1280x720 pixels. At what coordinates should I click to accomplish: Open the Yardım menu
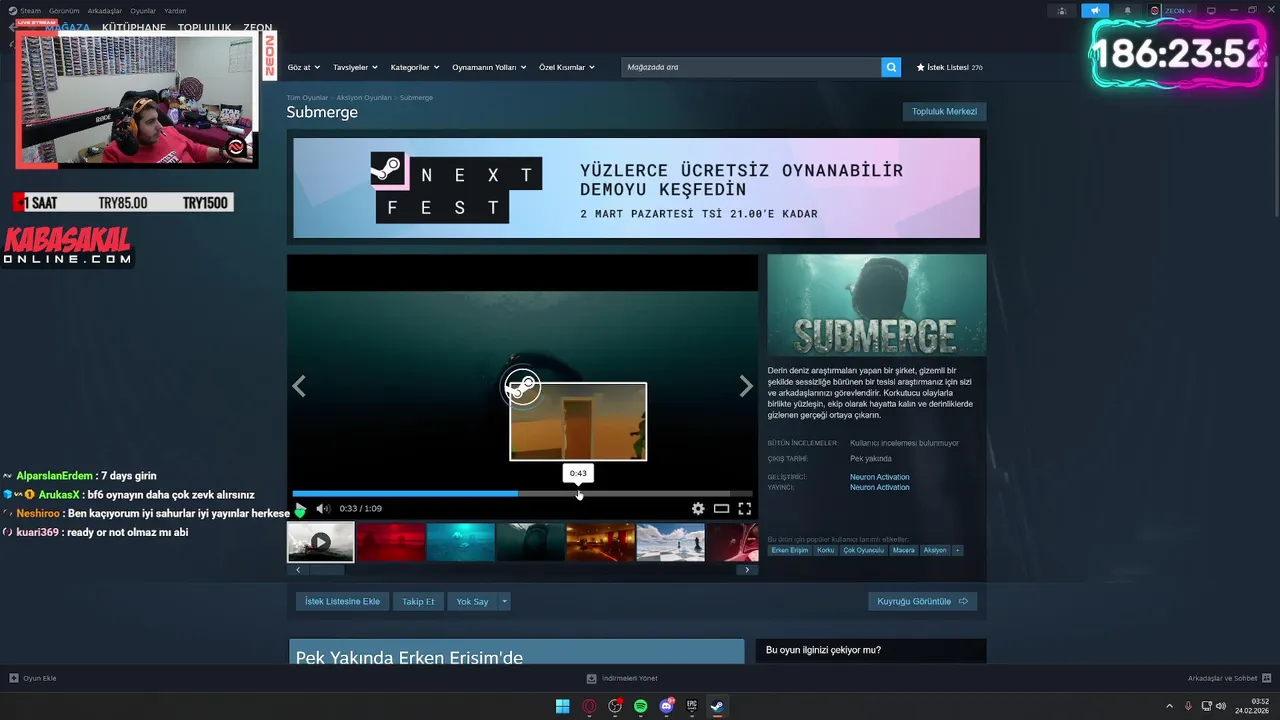point(175,11)
